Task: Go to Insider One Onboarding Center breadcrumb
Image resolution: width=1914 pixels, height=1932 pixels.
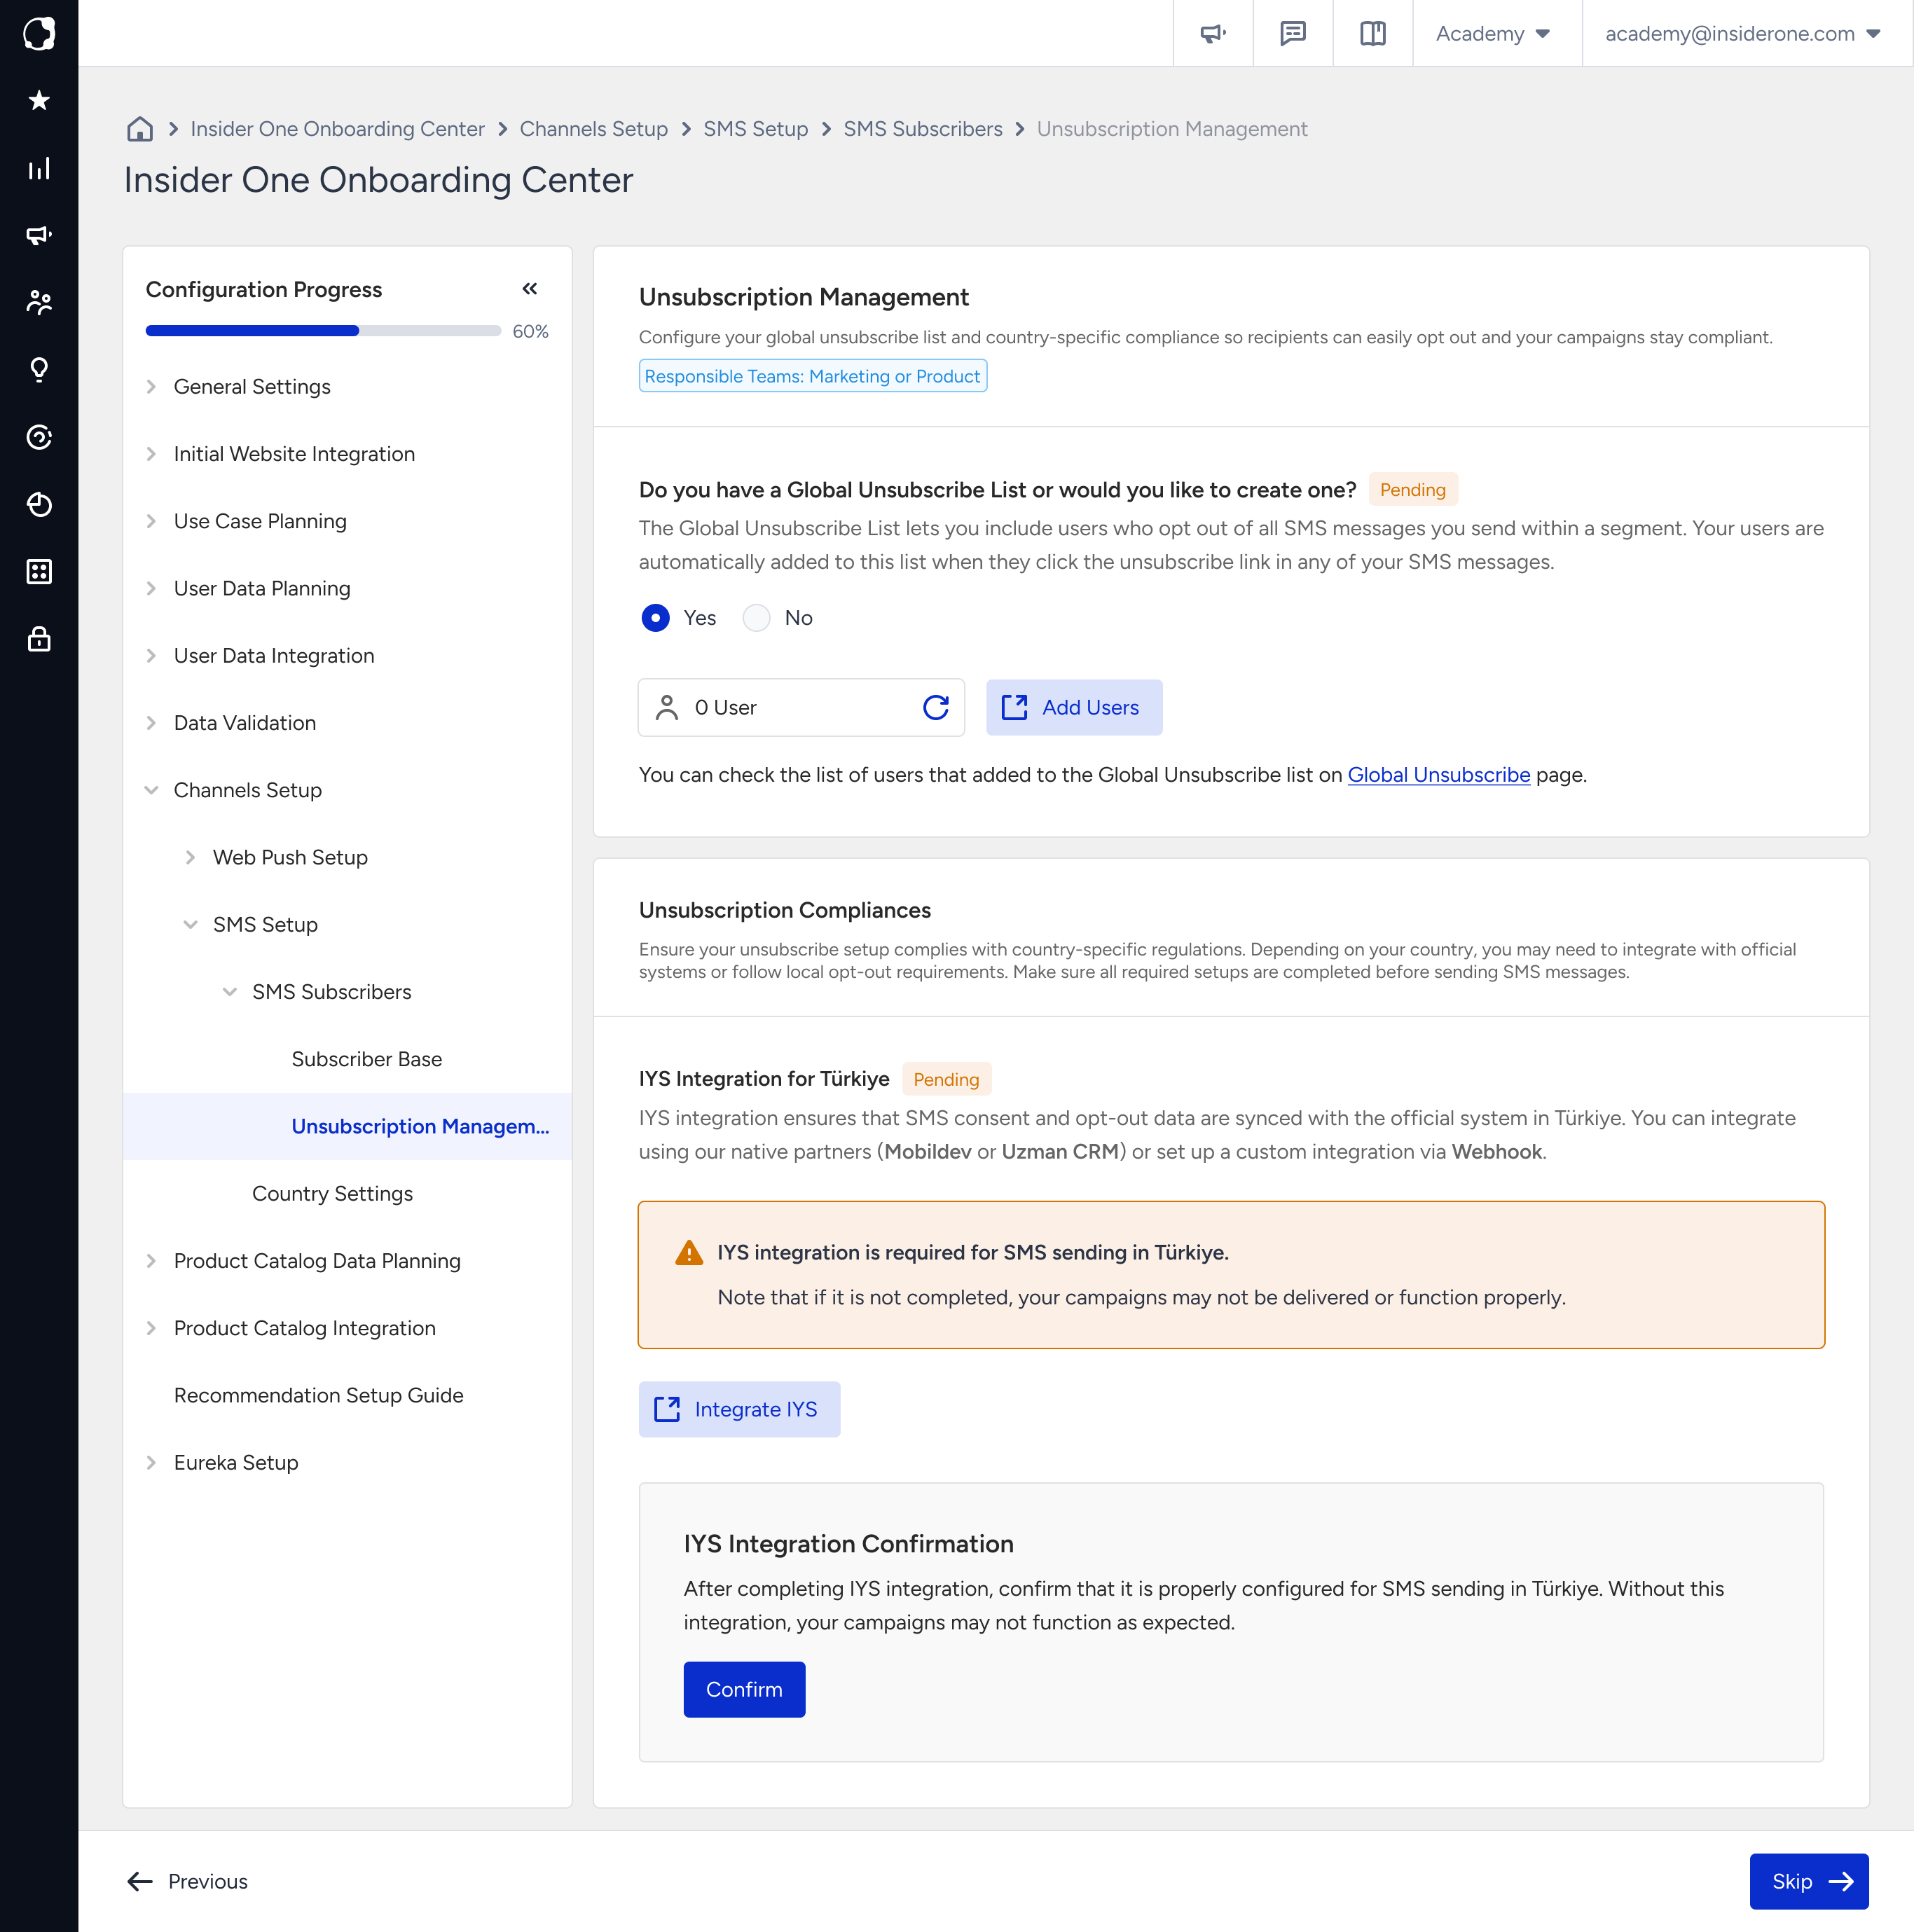Action: click(337, 129)
